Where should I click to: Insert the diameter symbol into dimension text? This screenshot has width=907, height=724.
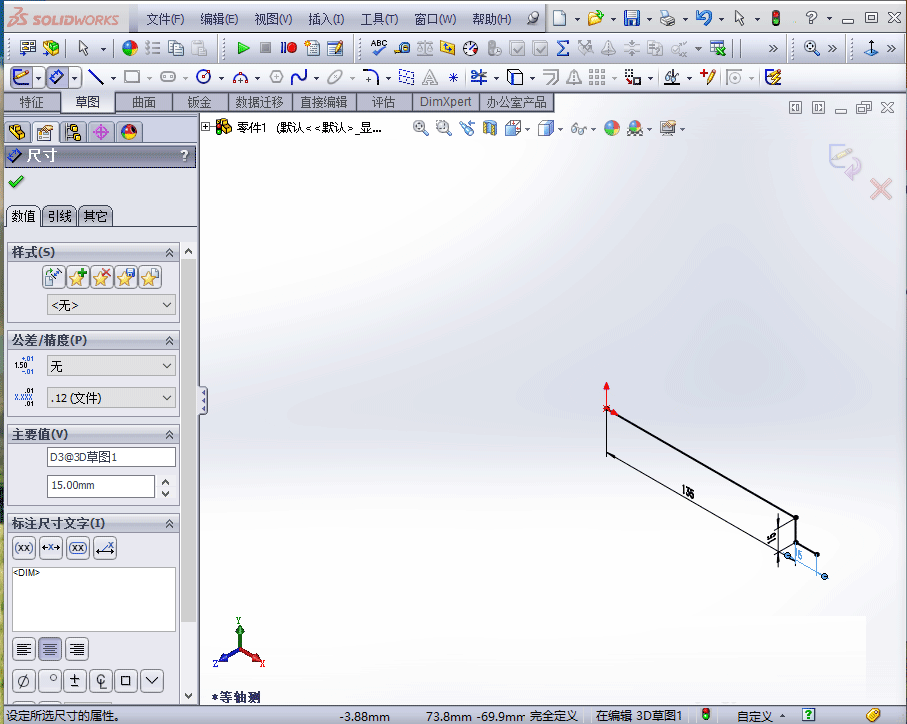click(x=22, y=680)
